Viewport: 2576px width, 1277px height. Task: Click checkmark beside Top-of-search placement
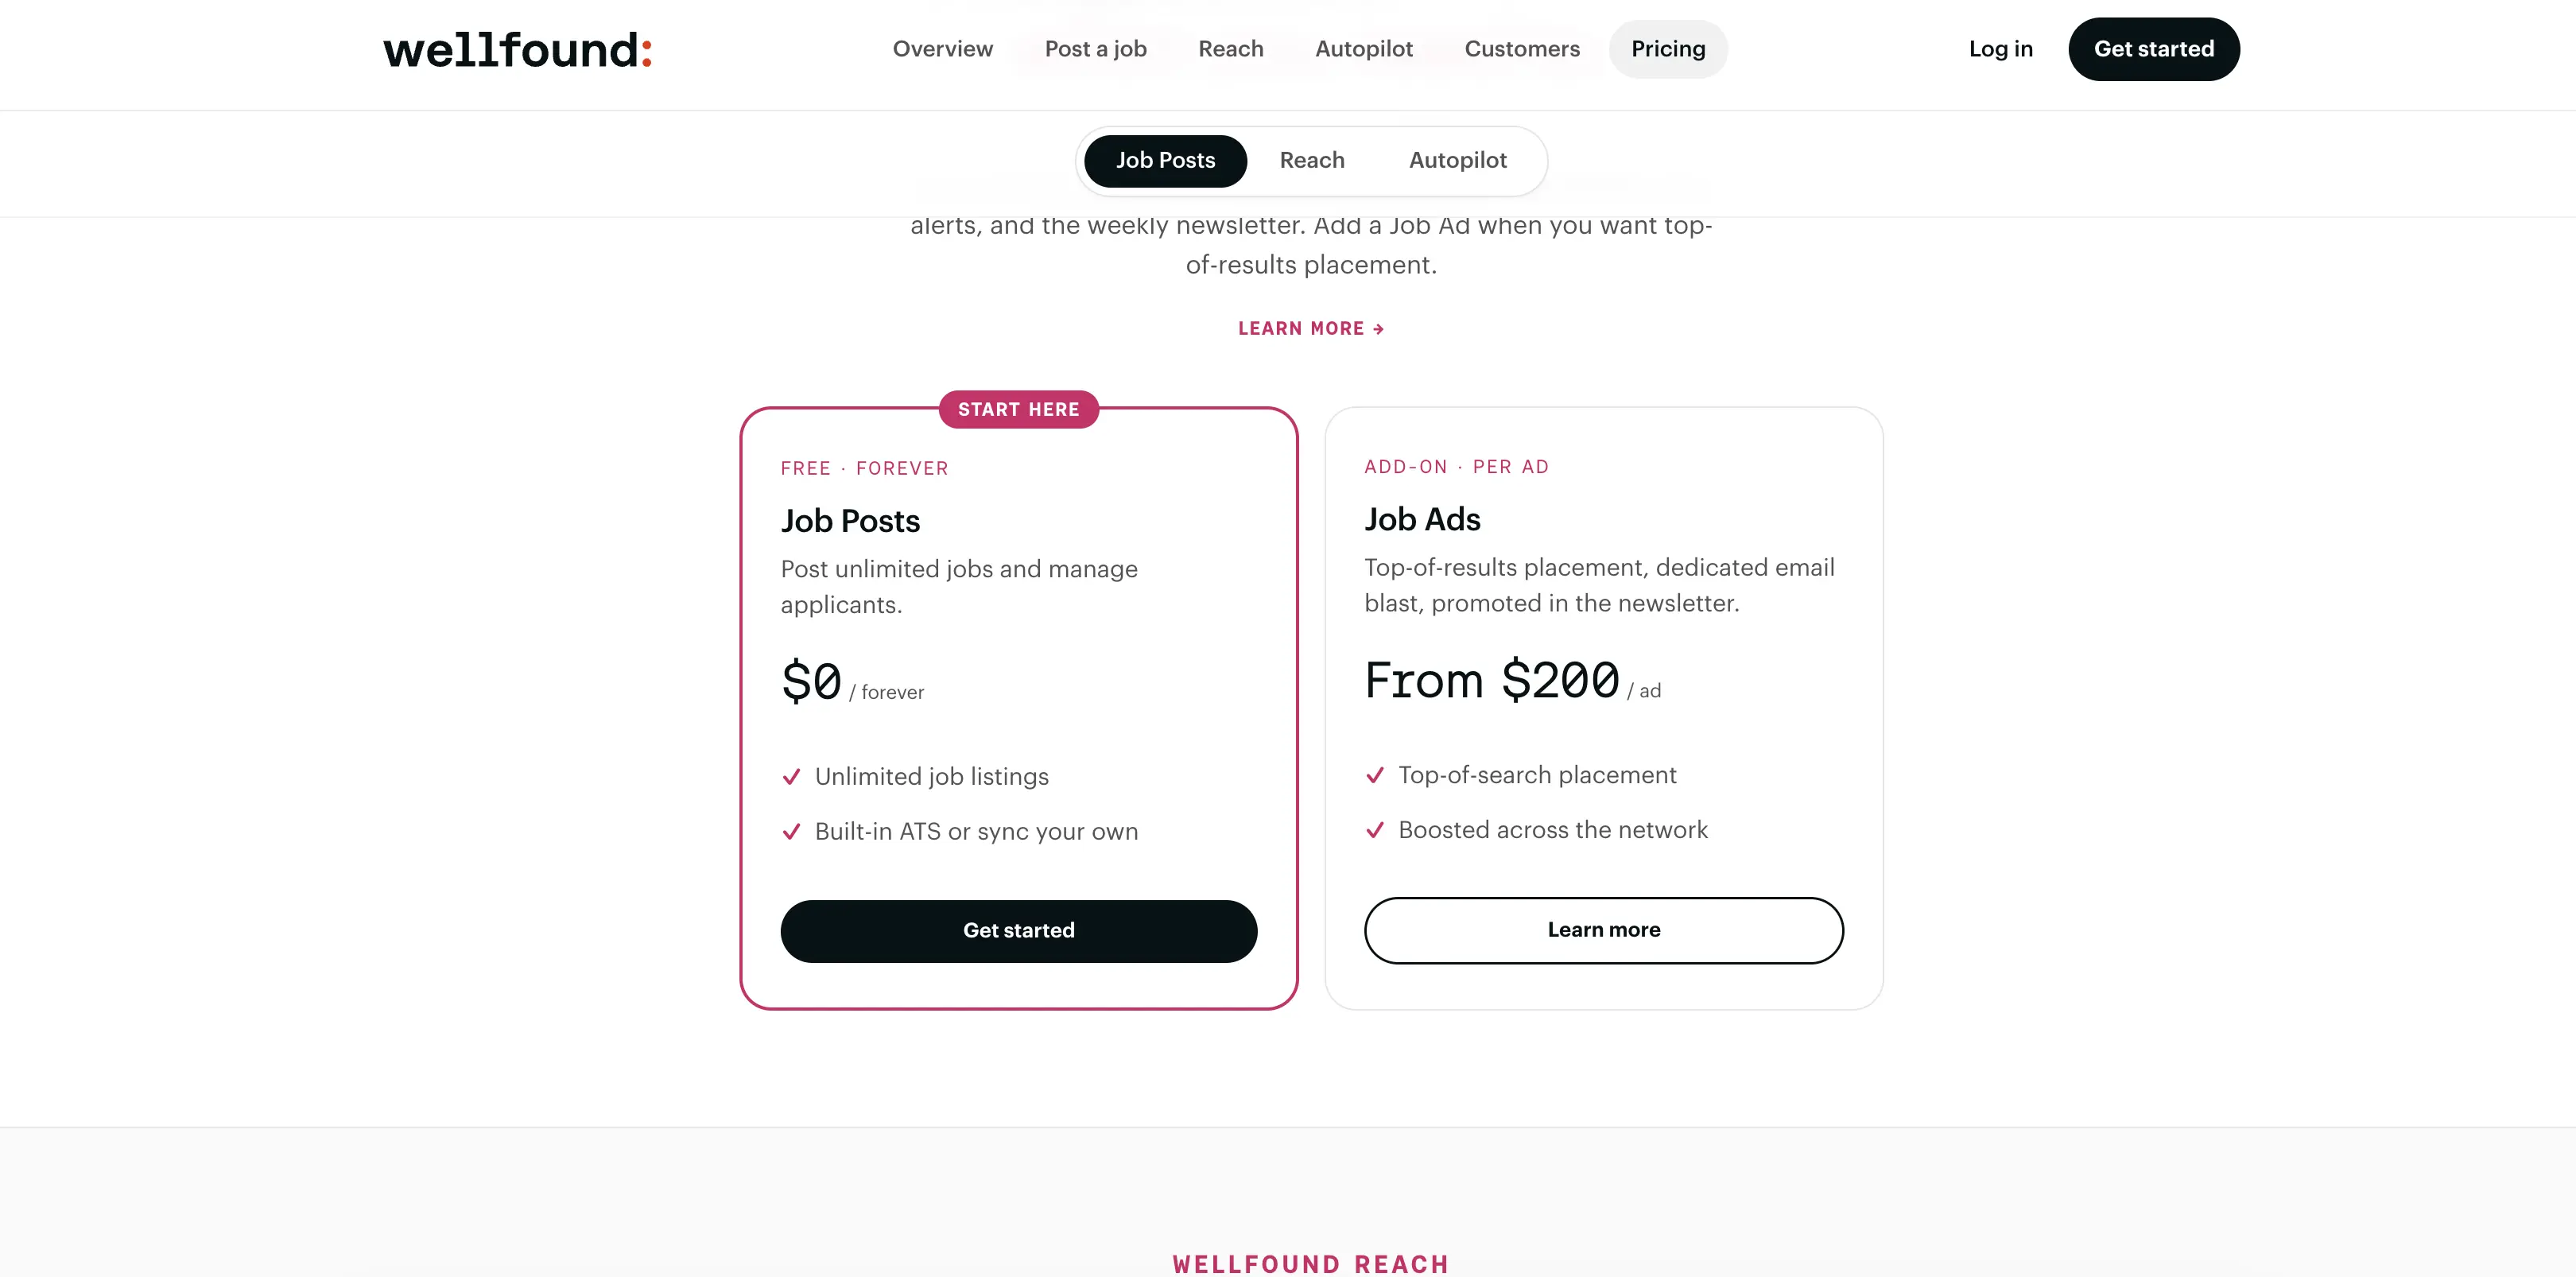click(x=1375, y=775)
